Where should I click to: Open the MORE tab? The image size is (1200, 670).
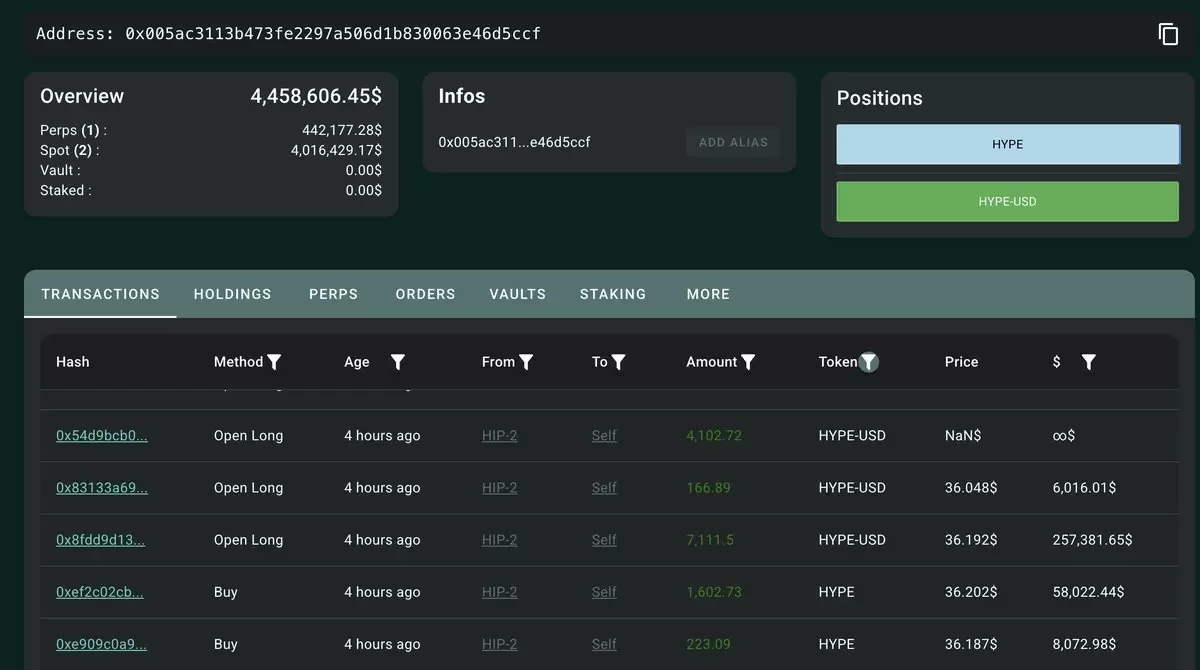click(708, 294)
